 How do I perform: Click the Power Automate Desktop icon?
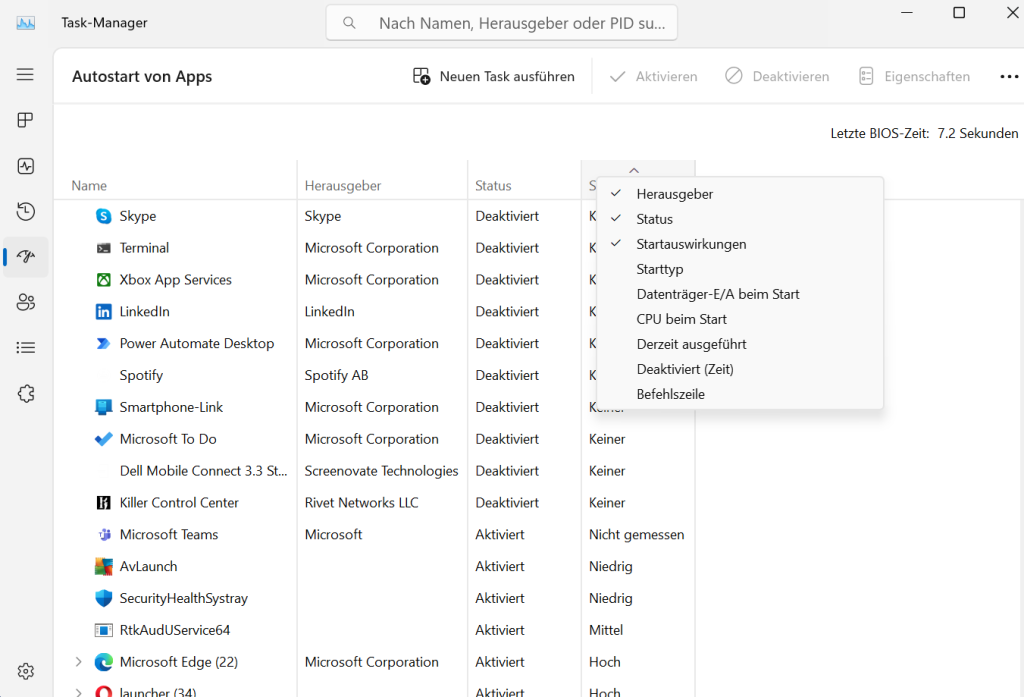pos(103,344)
